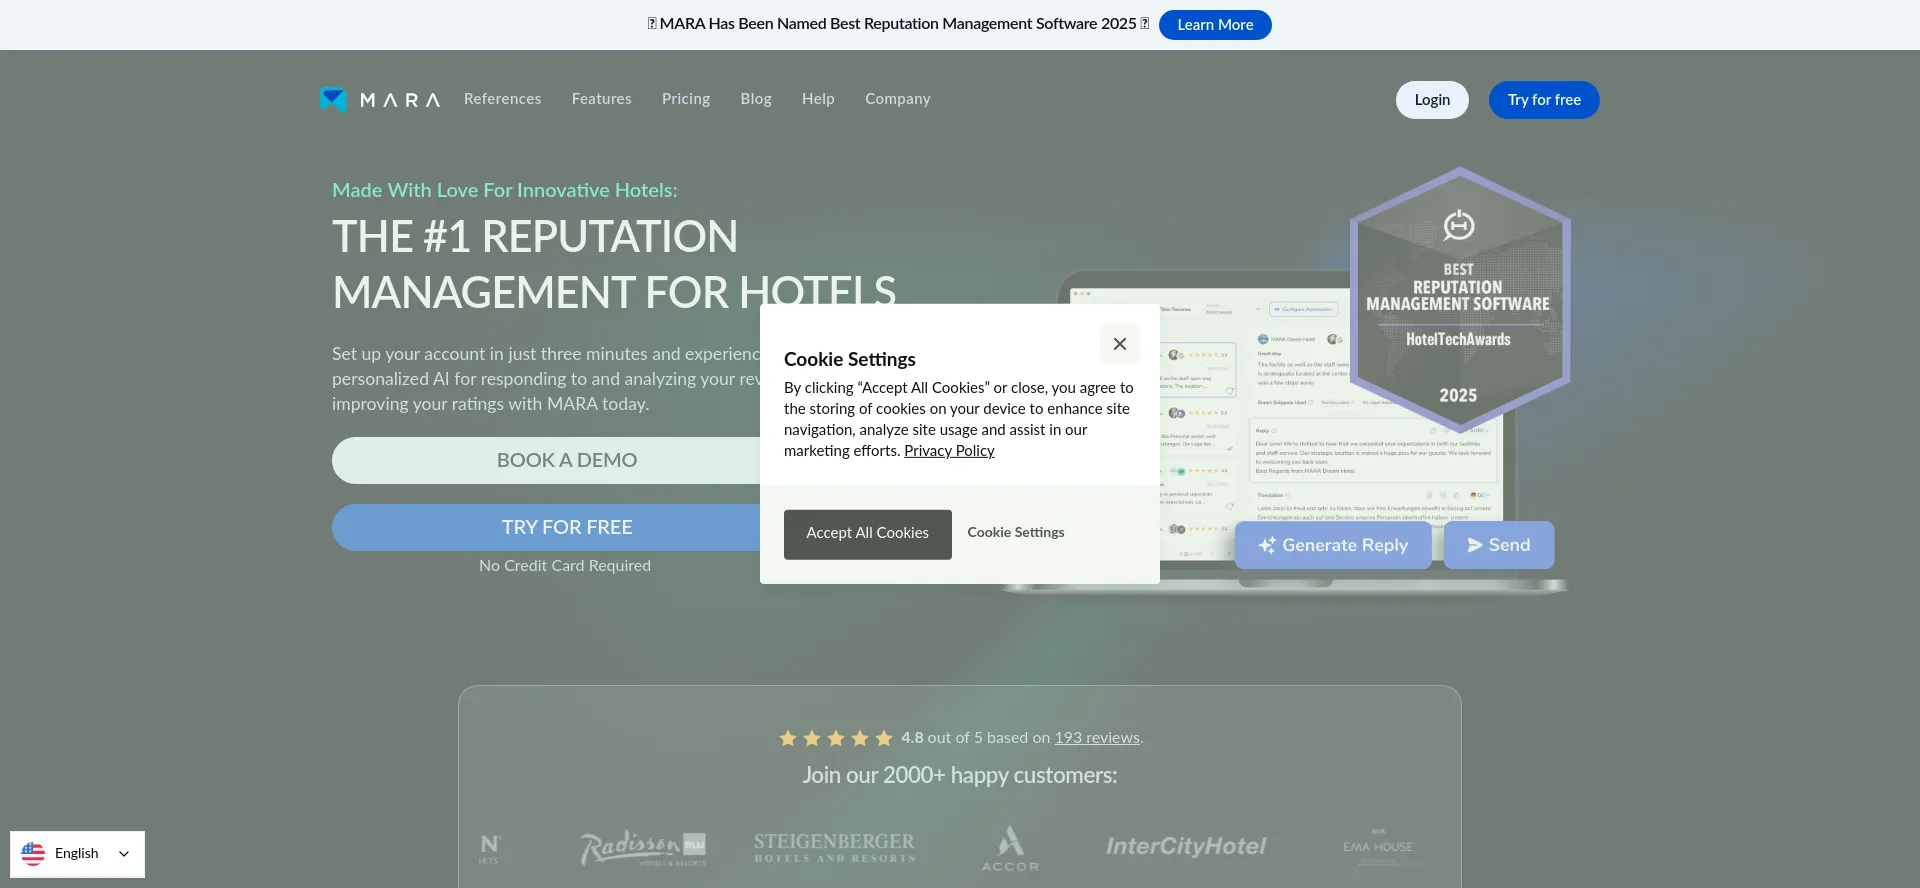The image size is (1920, 888).
Task: Open the Features menu
Action: 601,99
